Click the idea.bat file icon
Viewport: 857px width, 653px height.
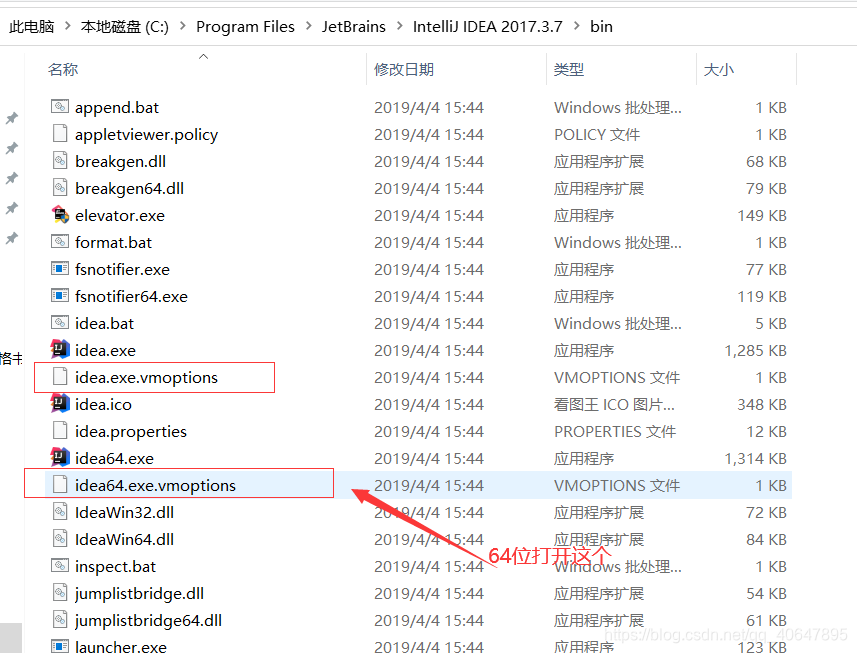60,322
